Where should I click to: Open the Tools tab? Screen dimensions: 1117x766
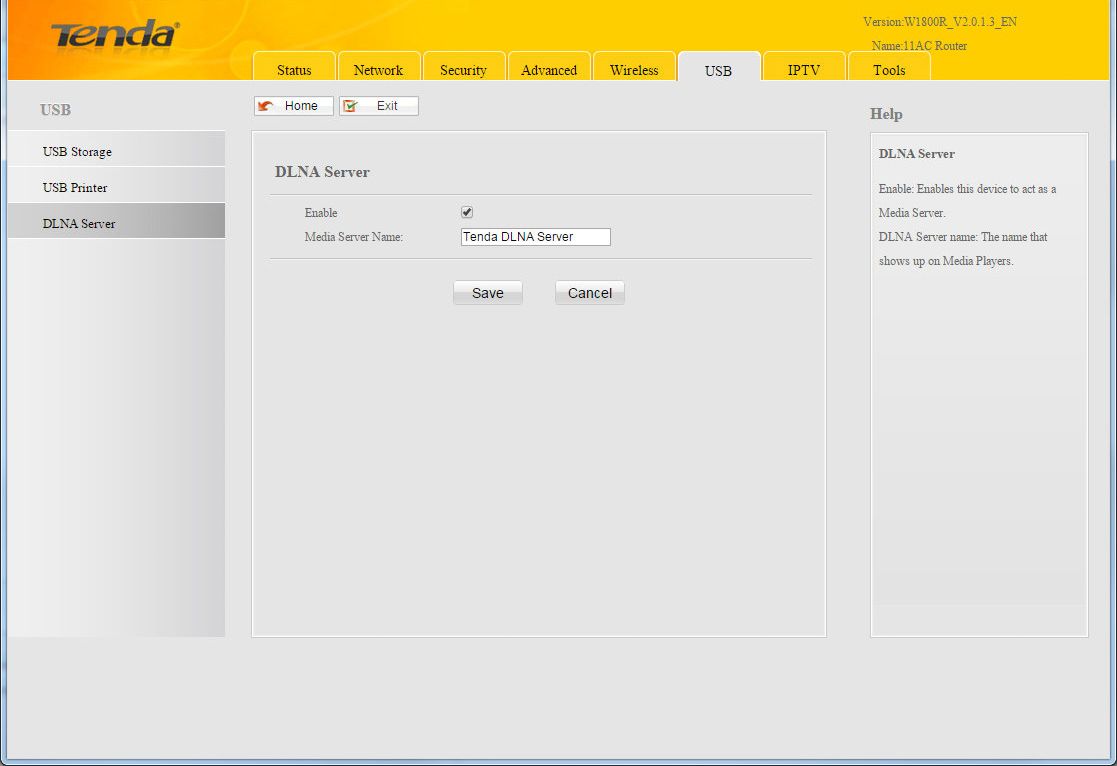coord(888,70)
